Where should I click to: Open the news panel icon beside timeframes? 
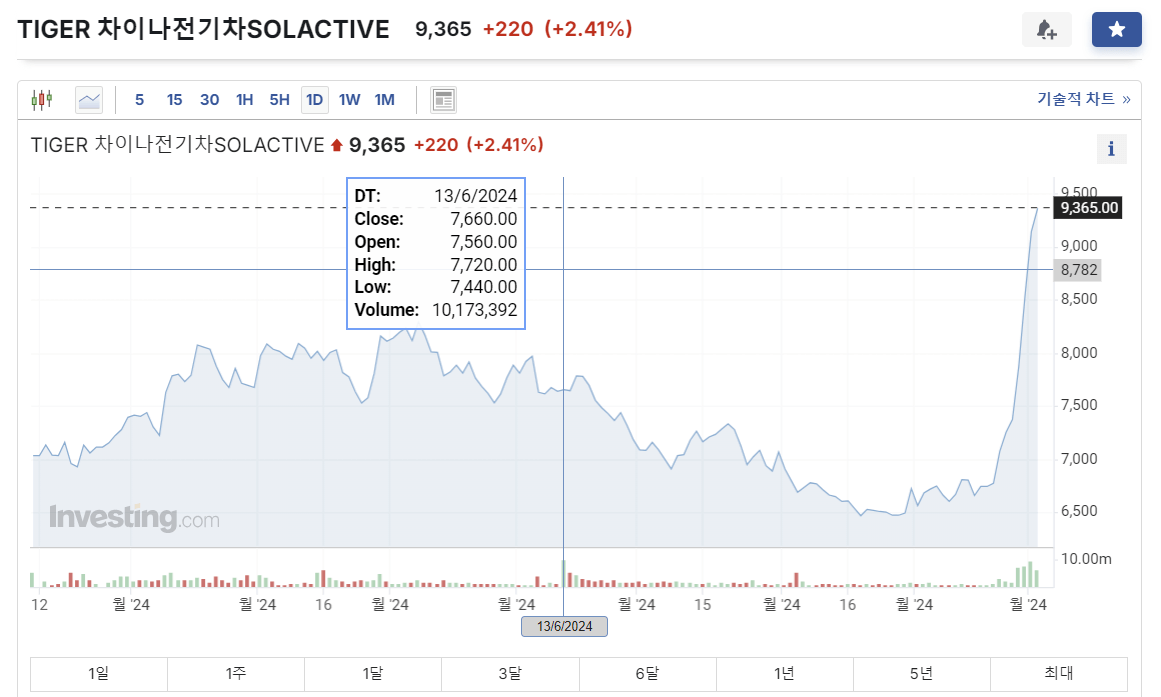pyautogui.click(x=443, y=99)
